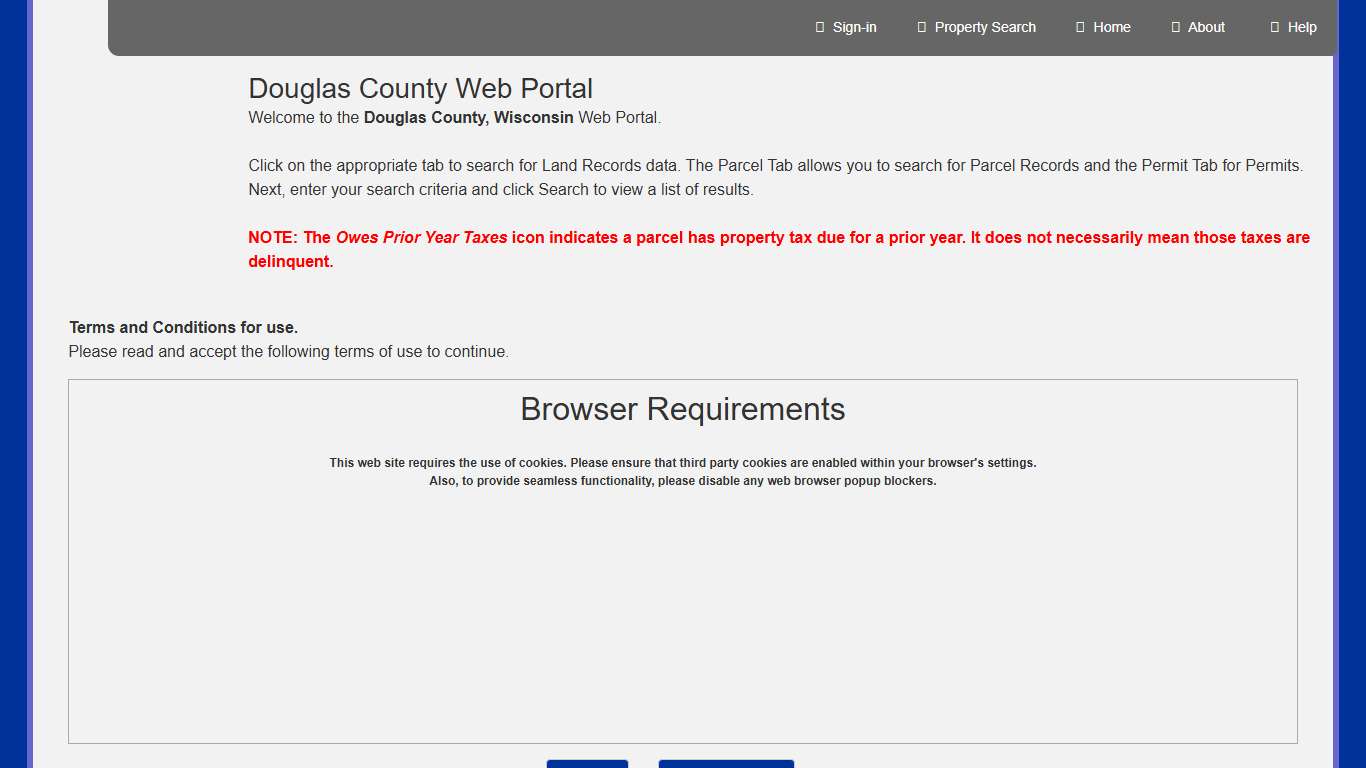Decline the terms using the wider blue button

[726, 765]
